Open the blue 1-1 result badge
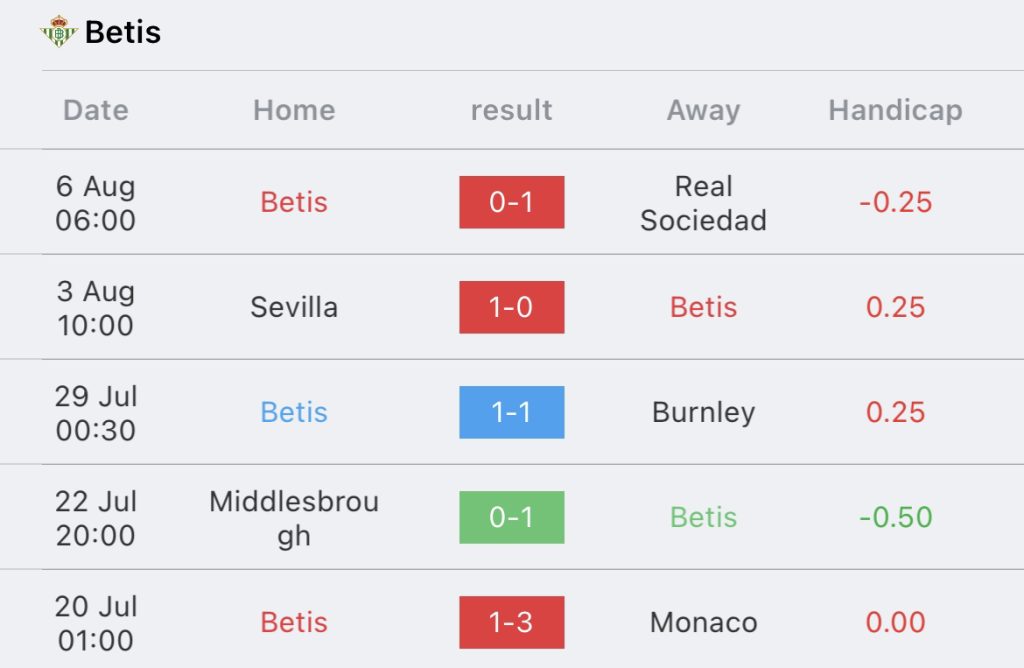Viewport: 1024px width, 668px height. (511, 412)
